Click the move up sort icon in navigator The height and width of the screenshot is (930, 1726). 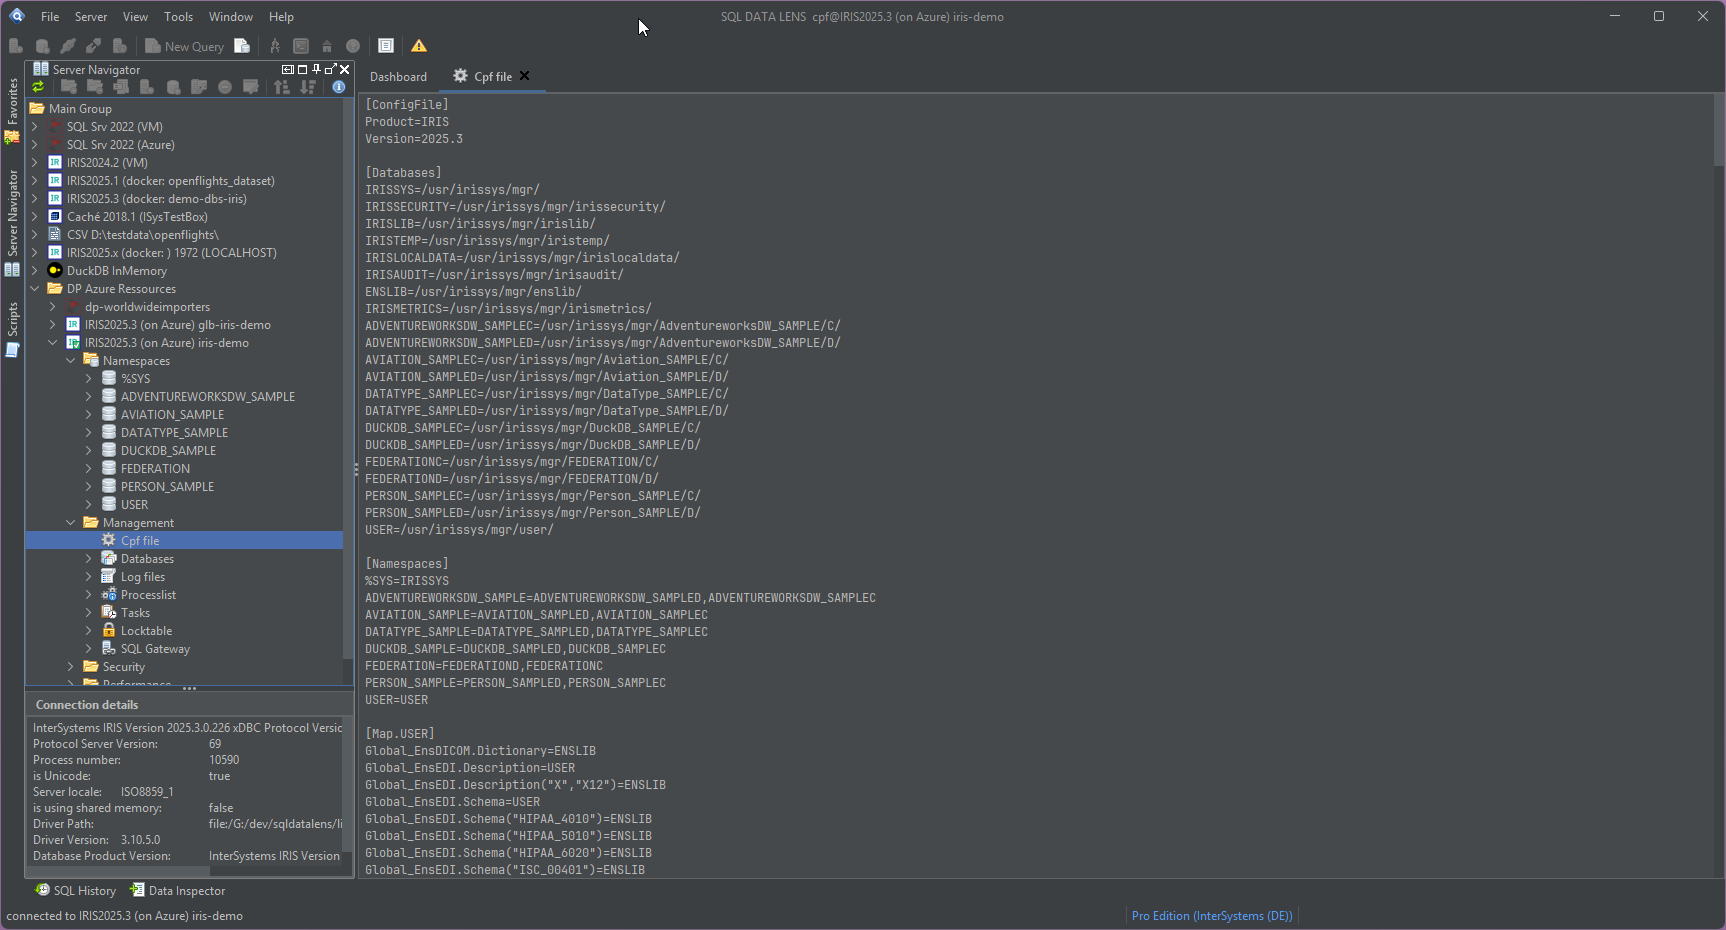pos(282,87)
